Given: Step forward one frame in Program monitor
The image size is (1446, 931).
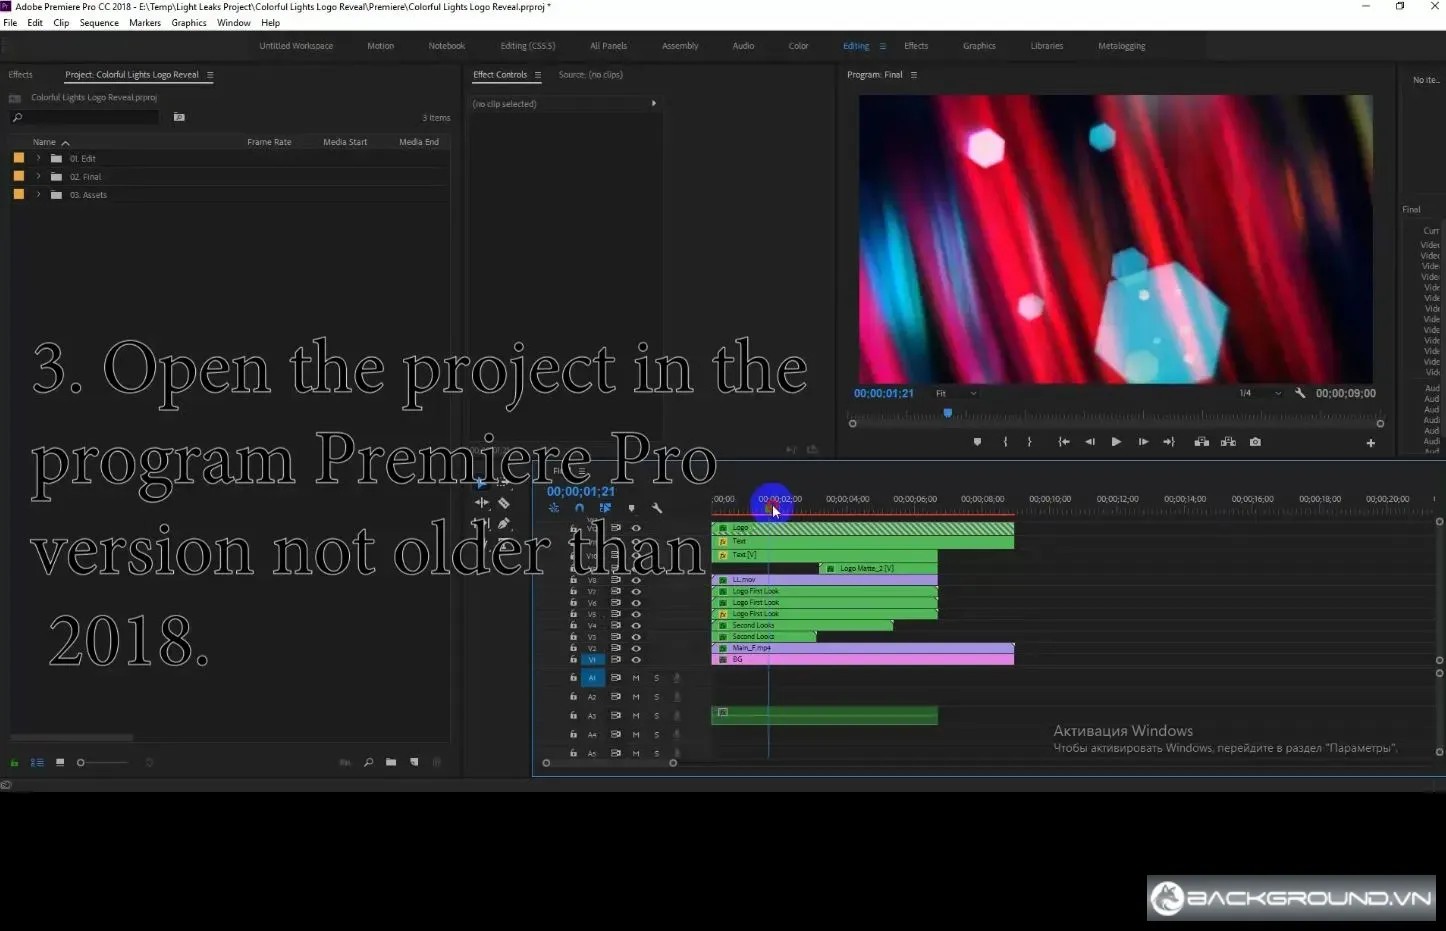Looking at the screenshot, I should point(1143,442).
